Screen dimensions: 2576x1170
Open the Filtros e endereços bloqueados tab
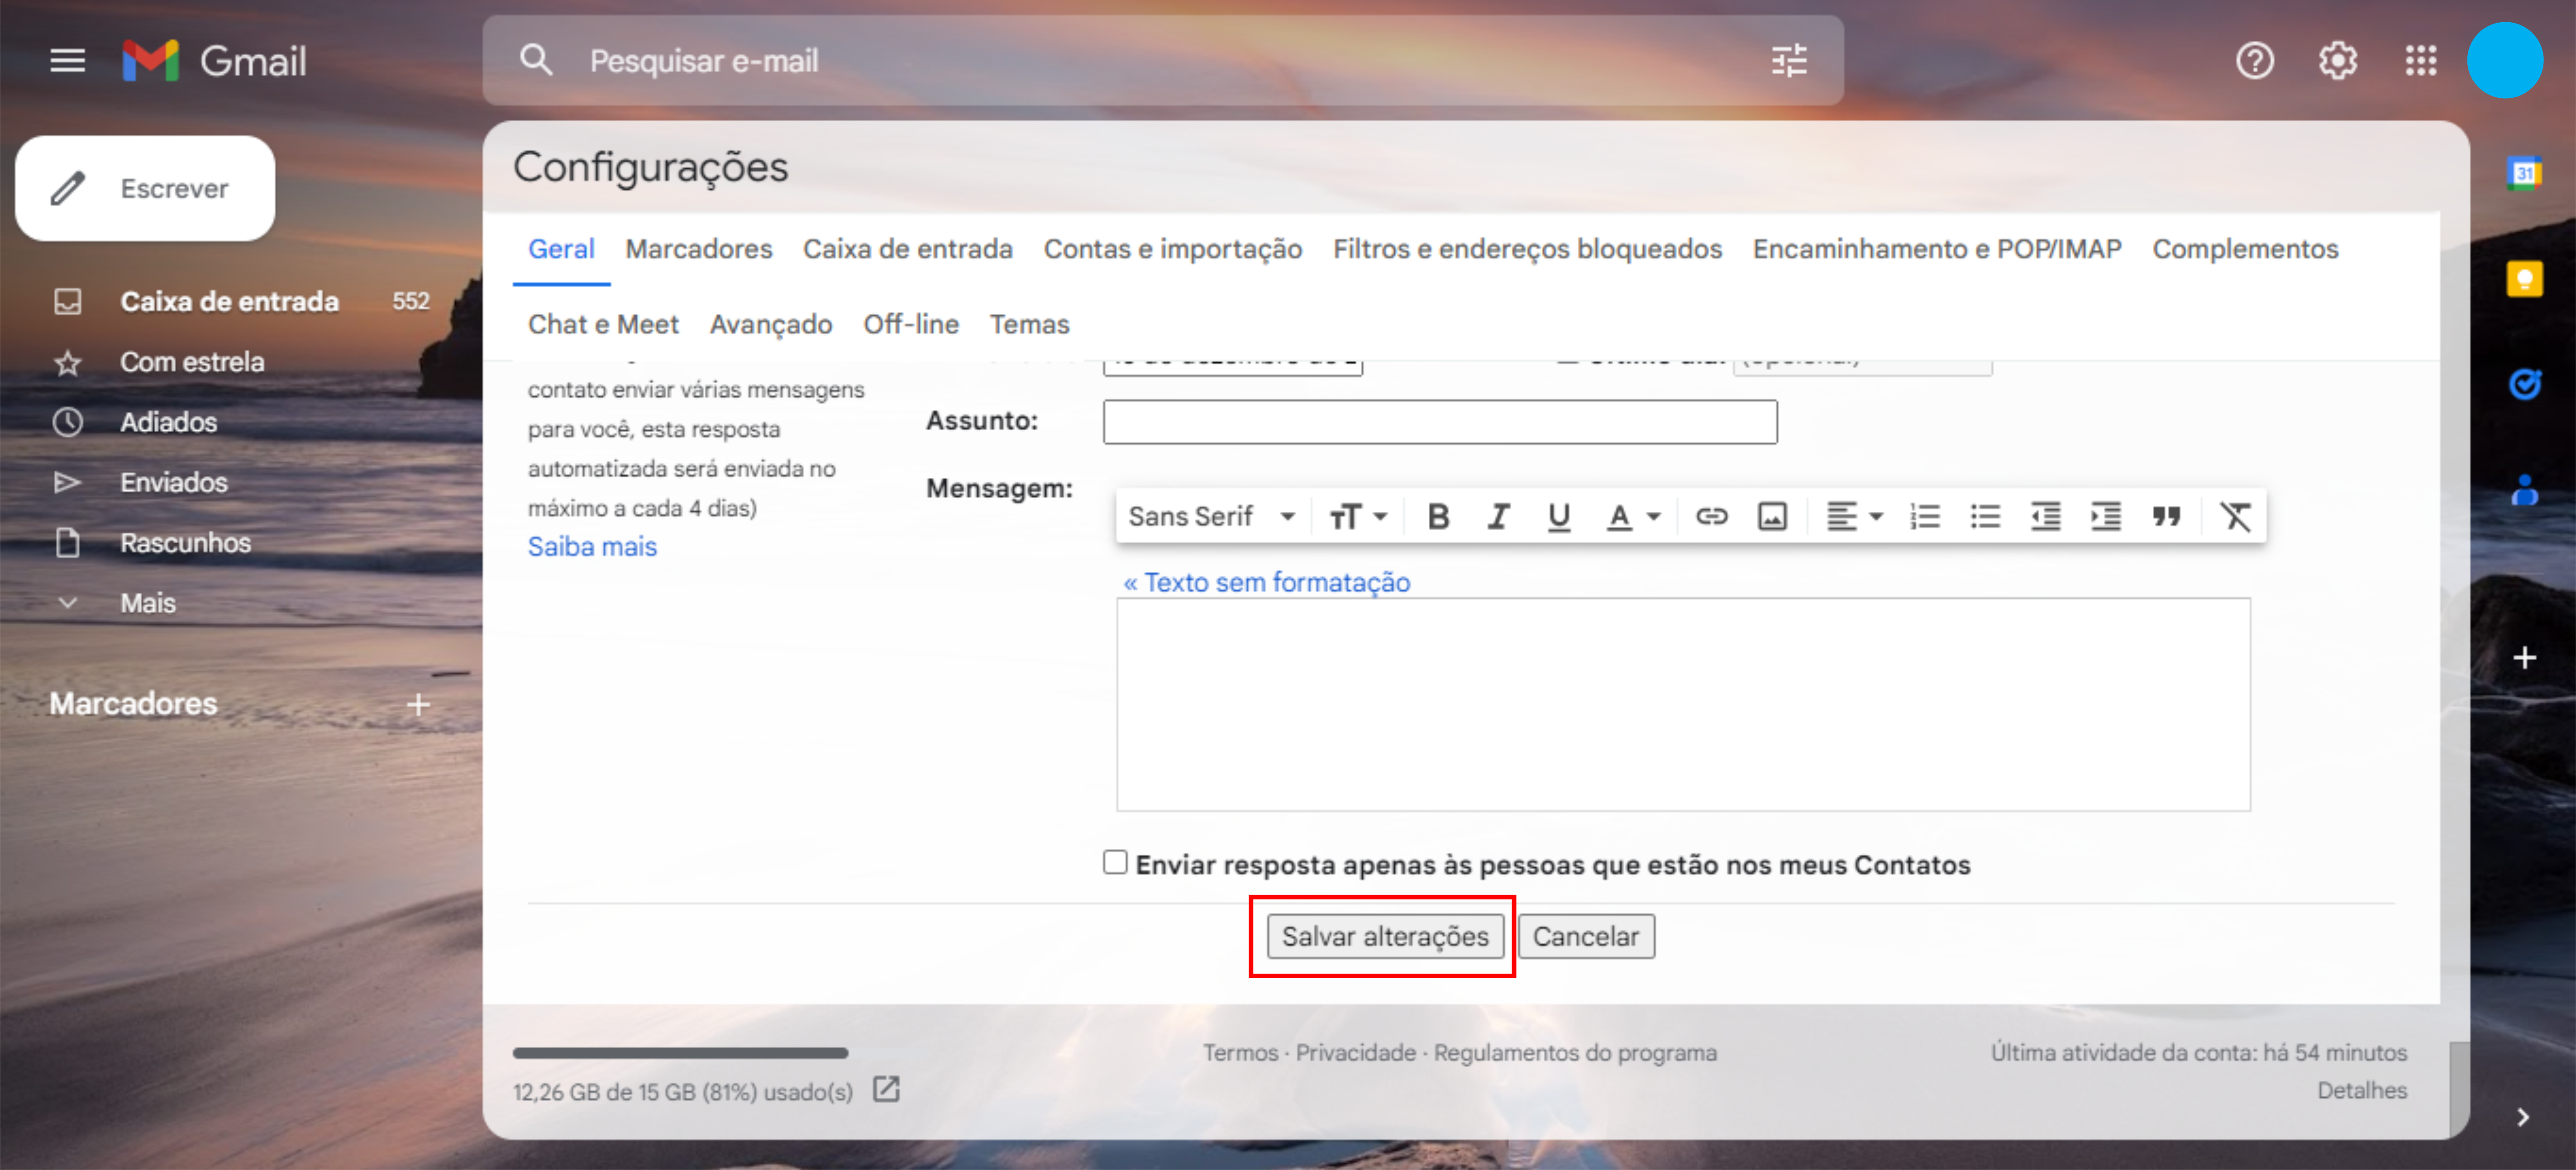(x=1527, y=249)
